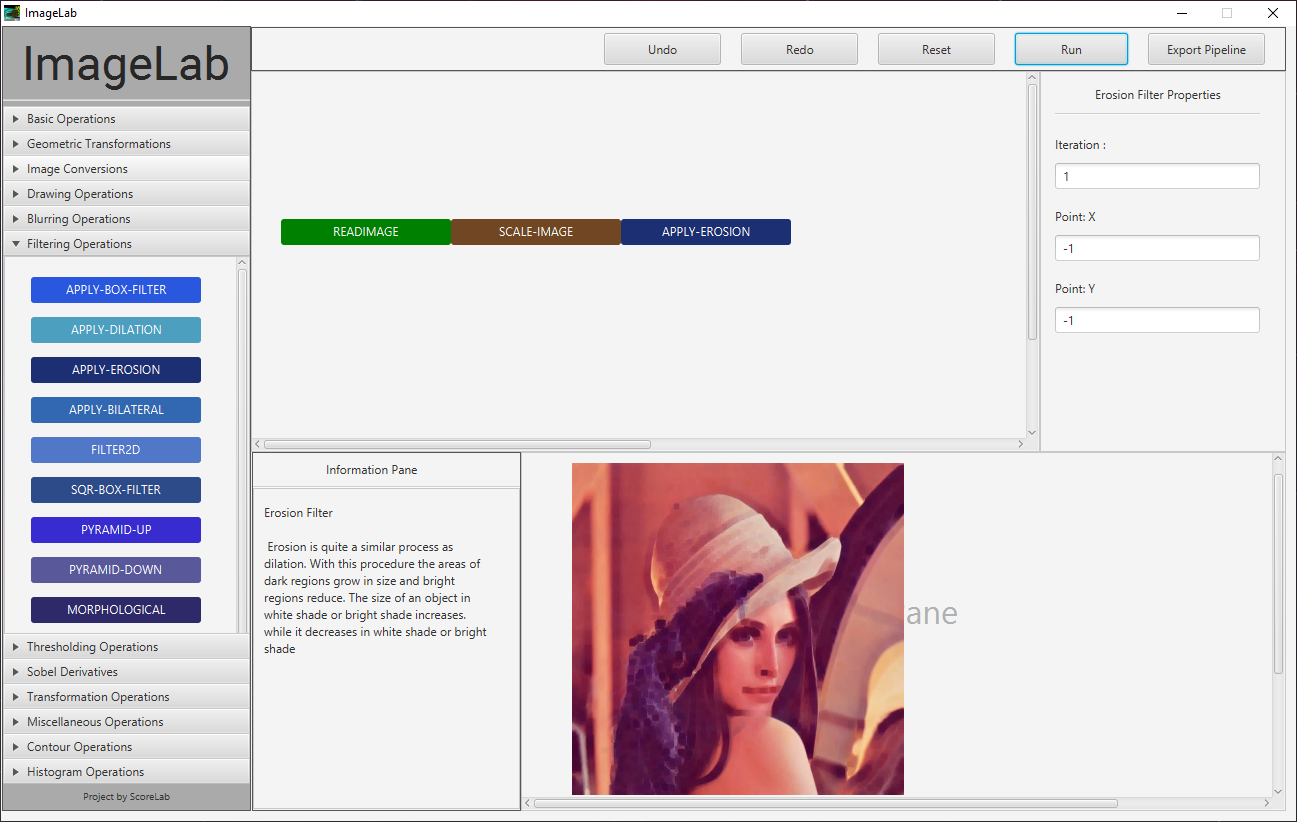This screenshot has height=822, width=1297.
Task: Choose the MORPHOLOGICAL filter block
Action: coord(116,610)
